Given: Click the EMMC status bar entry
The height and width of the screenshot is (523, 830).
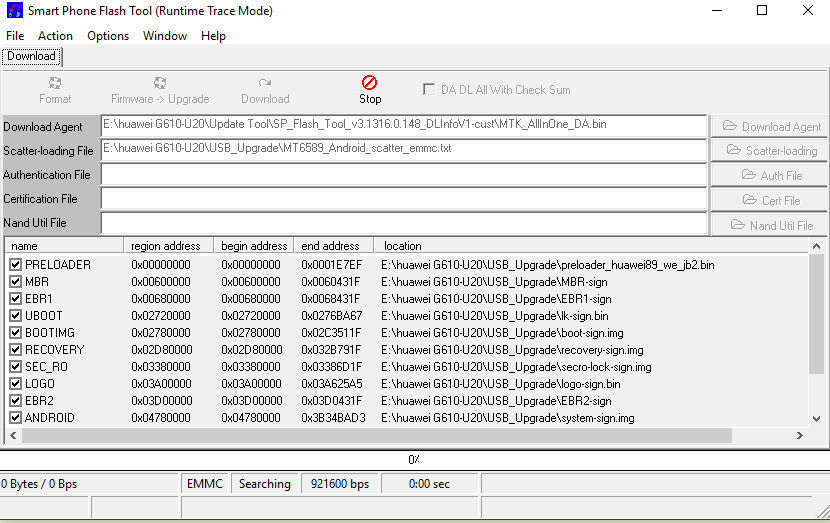Looking at the screenshot, I should [x=205, y=484].
